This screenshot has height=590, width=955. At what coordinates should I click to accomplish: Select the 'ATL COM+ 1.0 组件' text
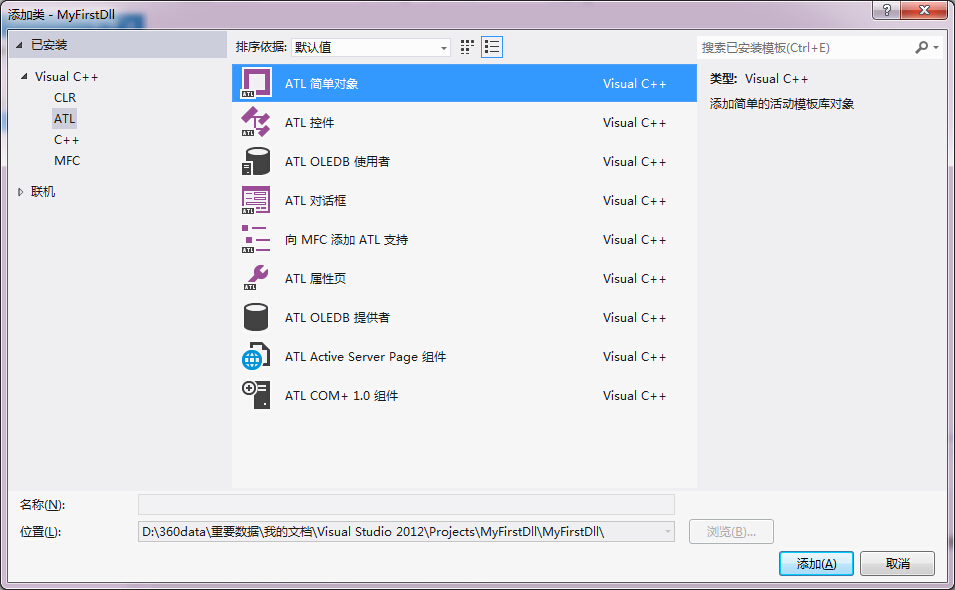[342, 395]
